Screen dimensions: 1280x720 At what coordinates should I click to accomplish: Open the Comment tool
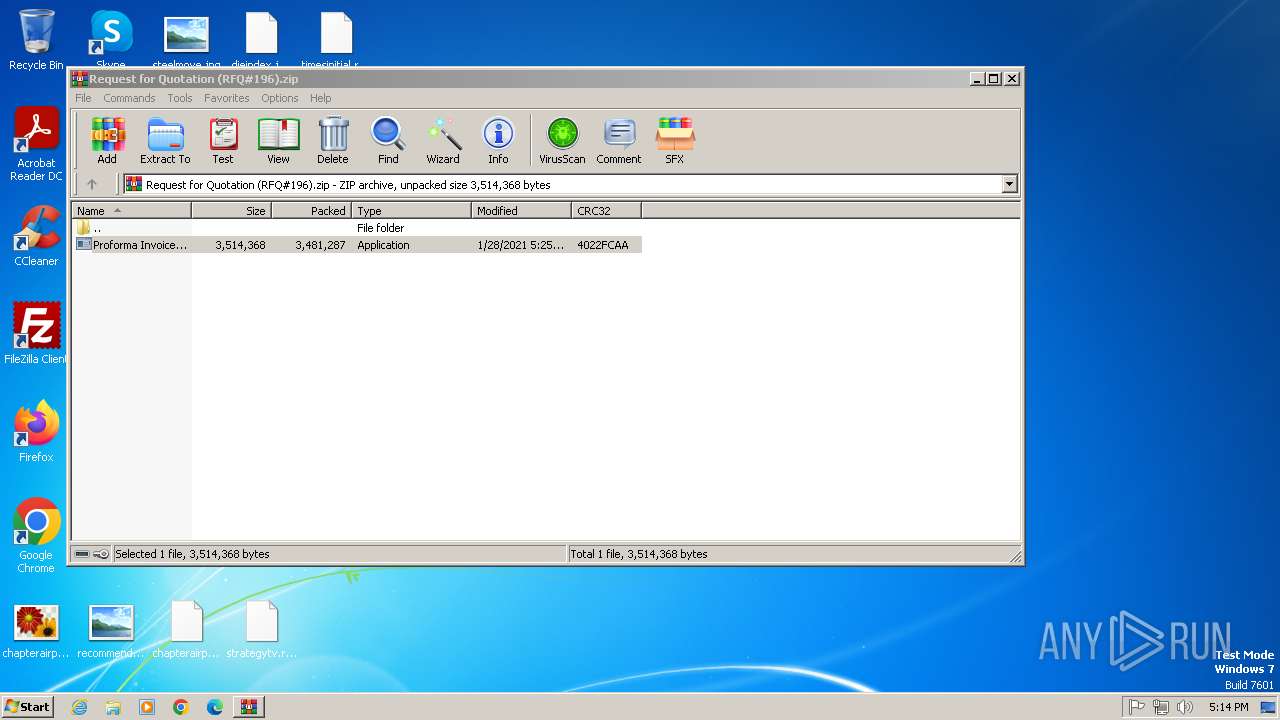[619, 140]
